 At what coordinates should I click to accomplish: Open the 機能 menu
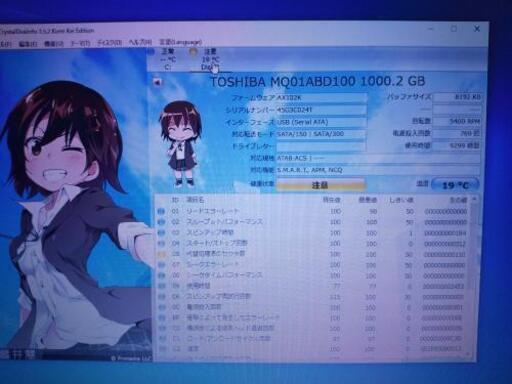coord(54,44)
